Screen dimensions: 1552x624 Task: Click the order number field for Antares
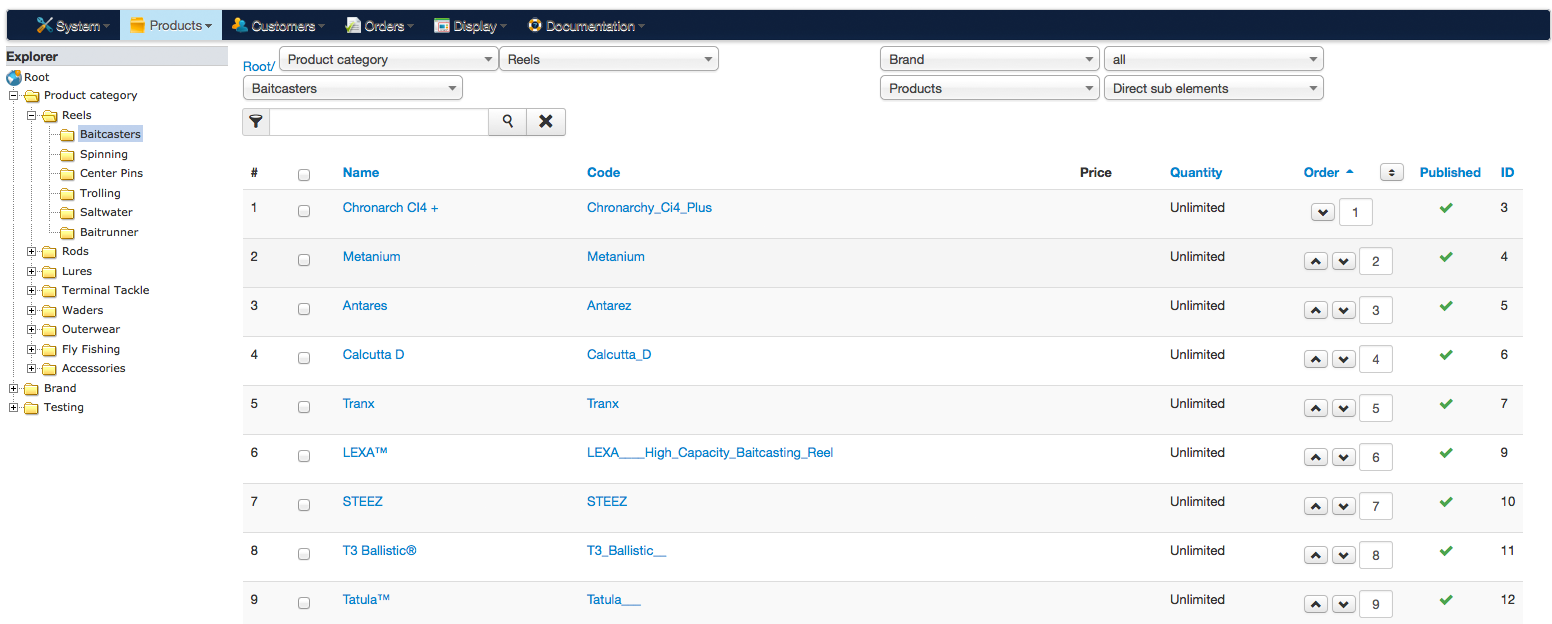[x=1376, y=310]
